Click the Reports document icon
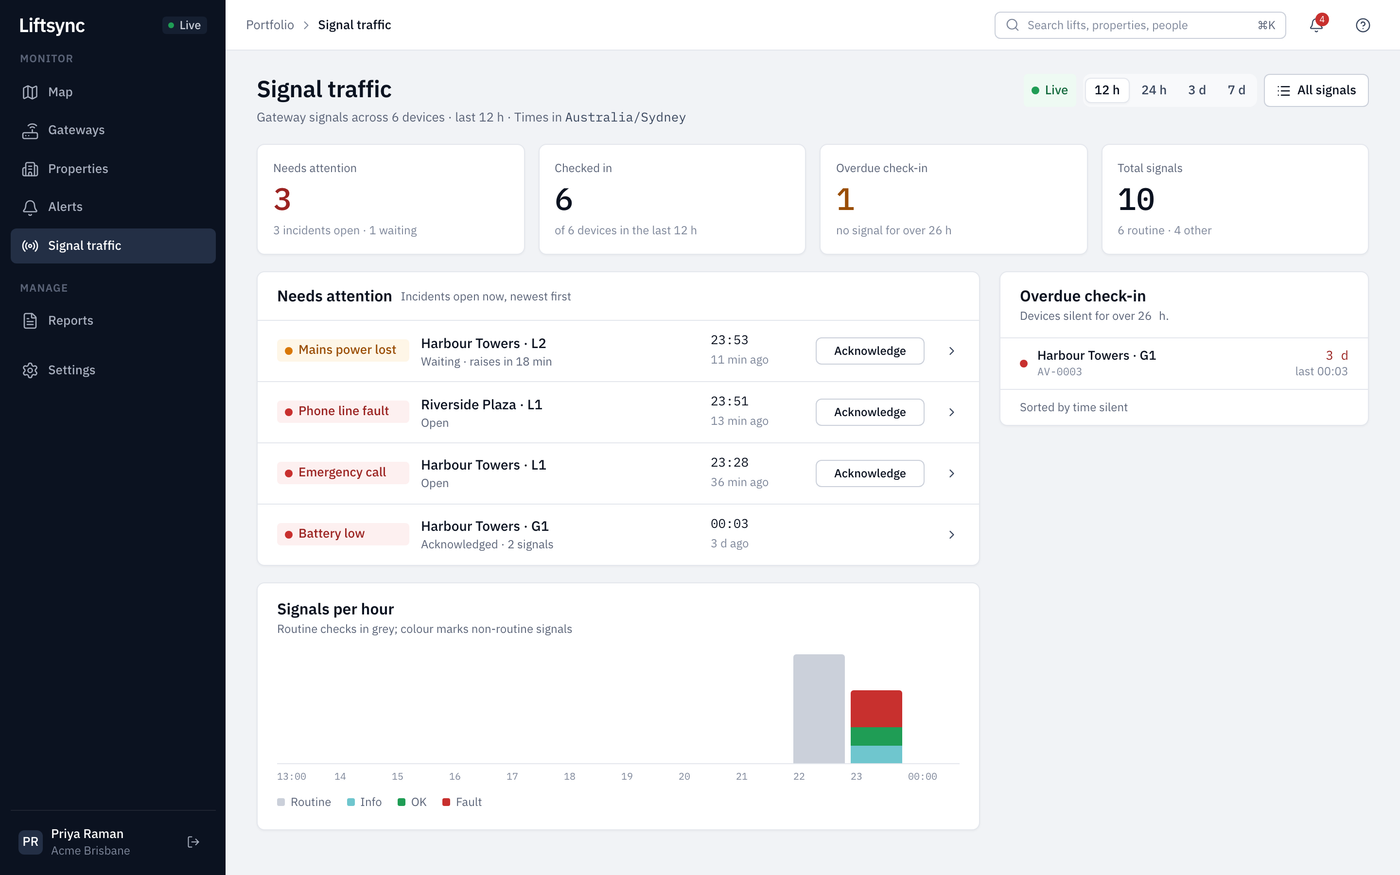Screen dimensions: 1400x875 (x=30, y=321)
